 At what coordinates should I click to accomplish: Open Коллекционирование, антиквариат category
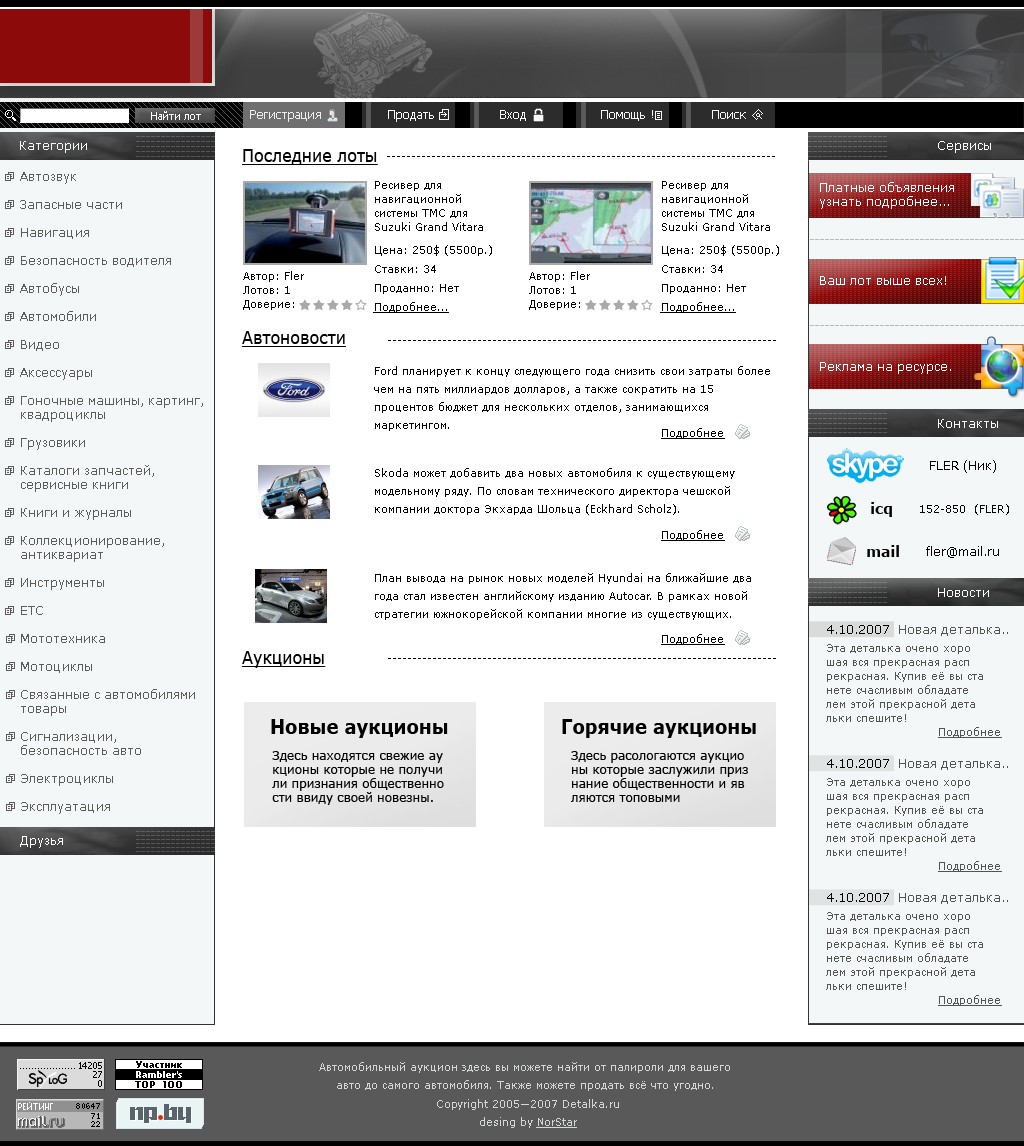(93, 547)
